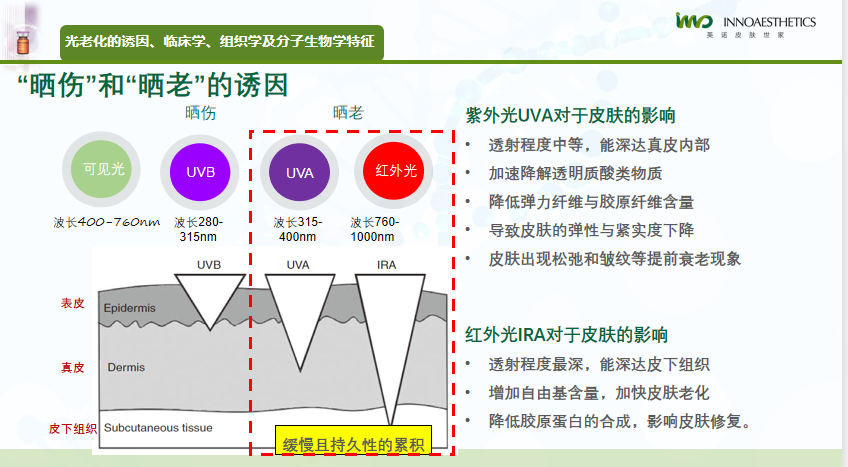Image resolution: width=848 pixels, height=467 pixels.
Task: Select the text 波长315-400nm
Action: tap(297, 229)
